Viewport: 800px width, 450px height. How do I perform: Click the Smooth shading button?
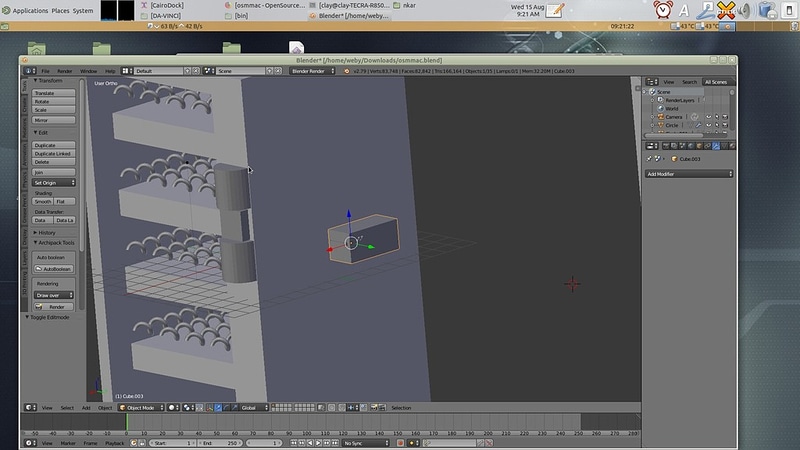(43, 202)
